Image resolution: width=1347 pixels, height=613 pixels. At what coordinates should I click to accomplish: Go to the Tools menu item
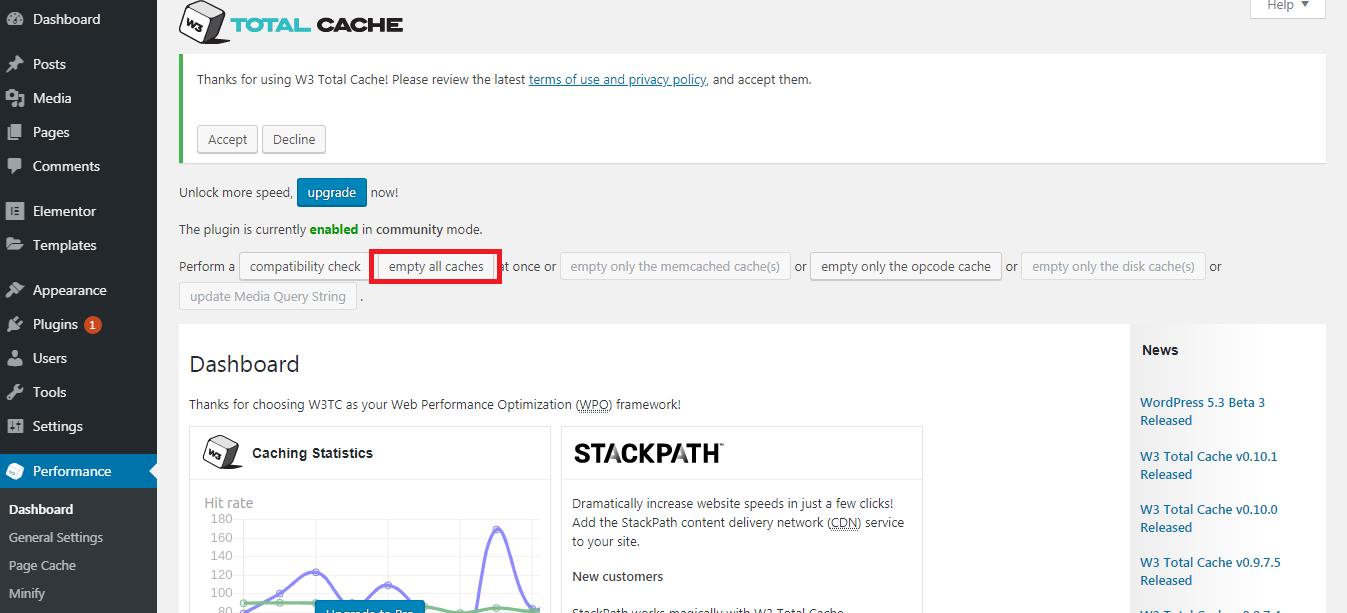78,392
